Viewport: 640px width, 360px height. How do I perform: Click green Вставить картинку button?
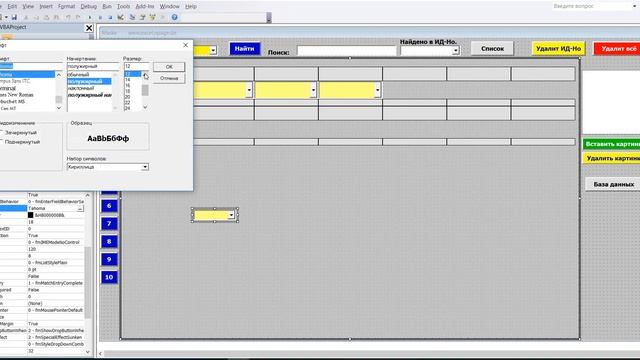(611, 144)
